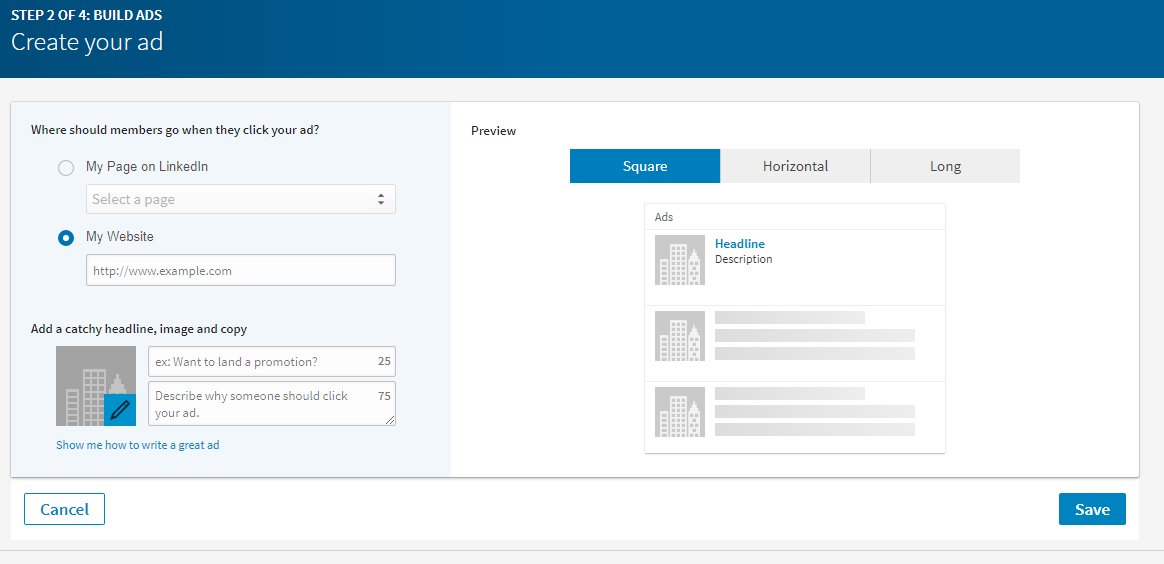Click the Cancel button
Image resolution: width=1164 pixels, height=564 pixels.
[x=64, y=509]
